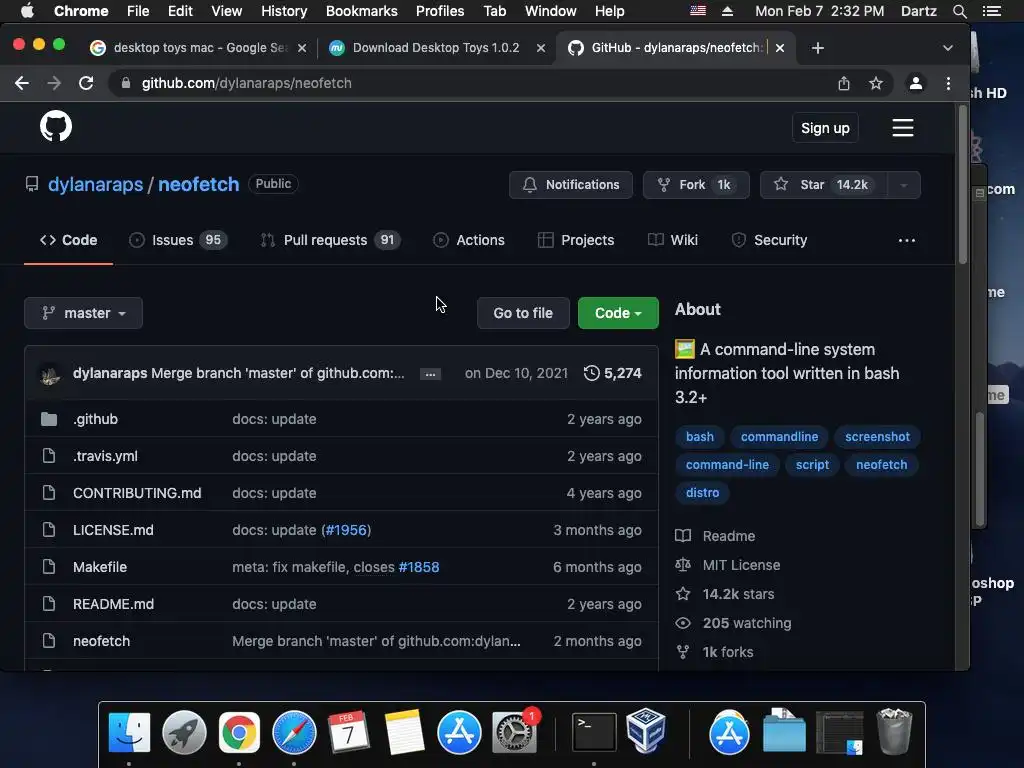Open a new Chrome tab
Screen dimensions: 1024x768
pos(818,48)
